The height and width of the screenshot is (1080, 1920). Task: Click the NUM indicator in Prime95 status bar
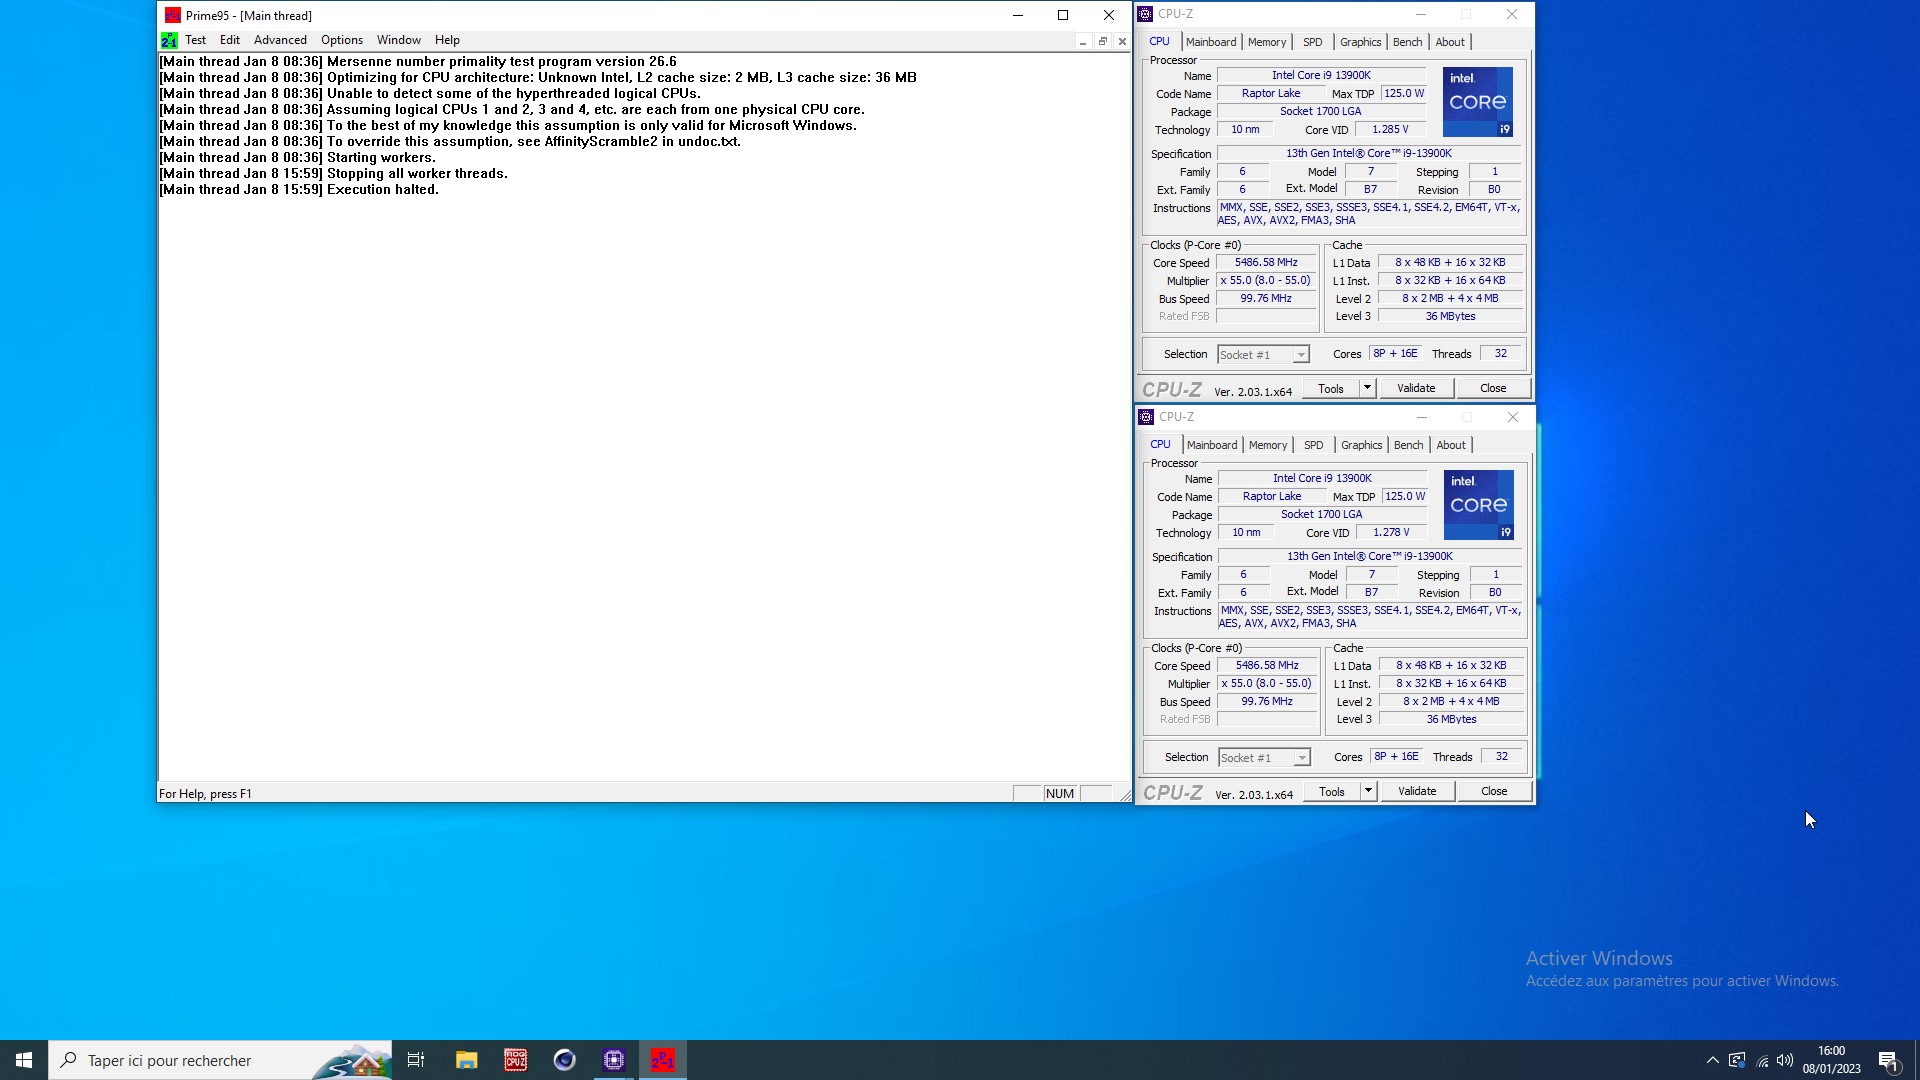[1060, 793]
